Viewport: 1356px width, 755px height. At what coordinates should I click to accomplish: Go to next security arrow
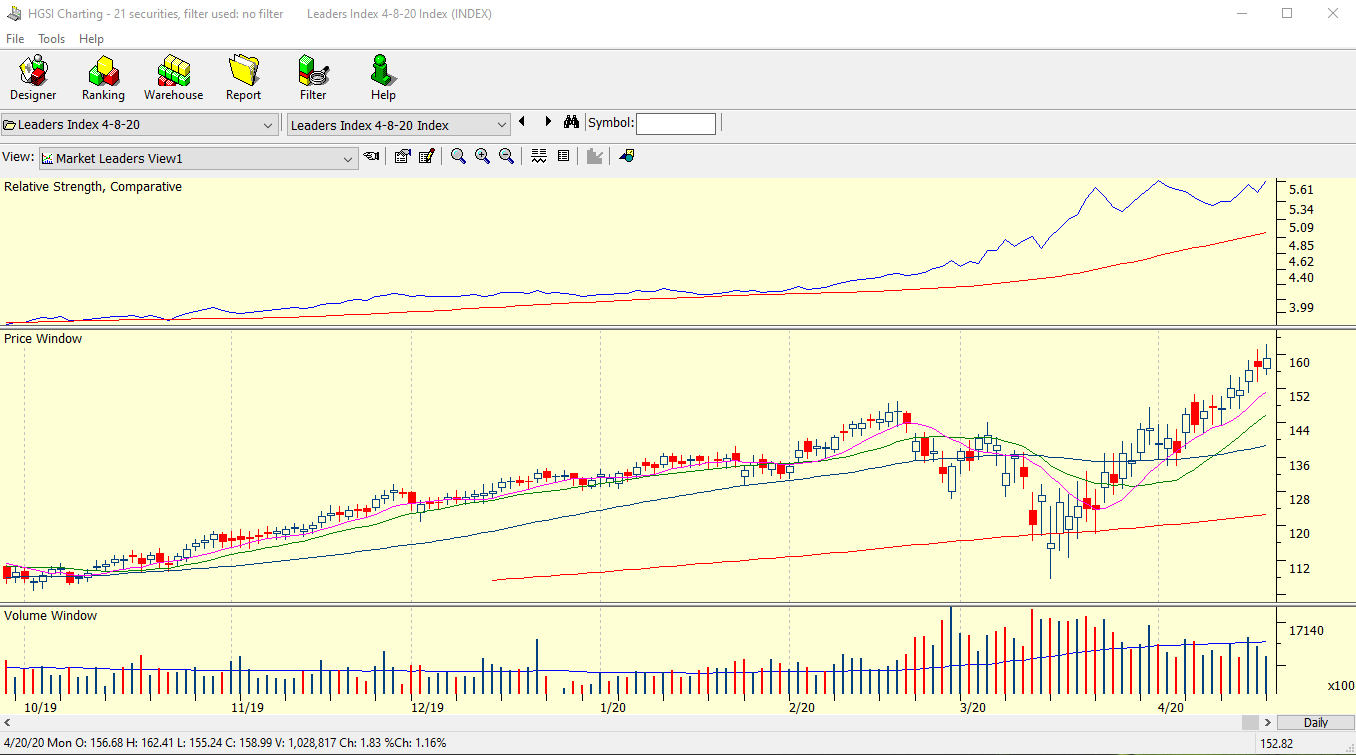point(548,122)
